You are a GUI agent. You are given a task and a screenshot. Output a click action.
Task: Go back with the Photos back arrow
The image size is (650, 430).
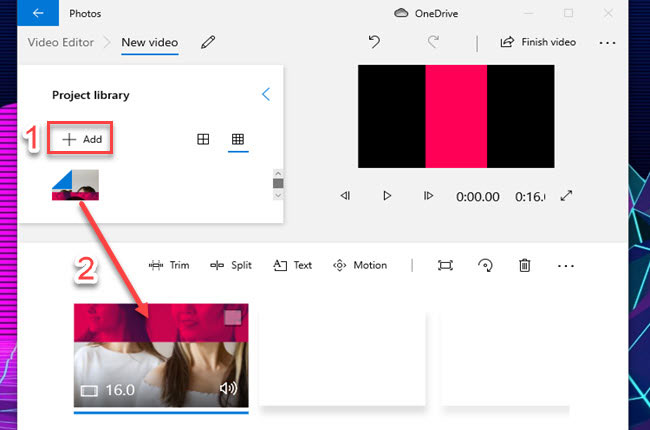[x=38, y=13]
